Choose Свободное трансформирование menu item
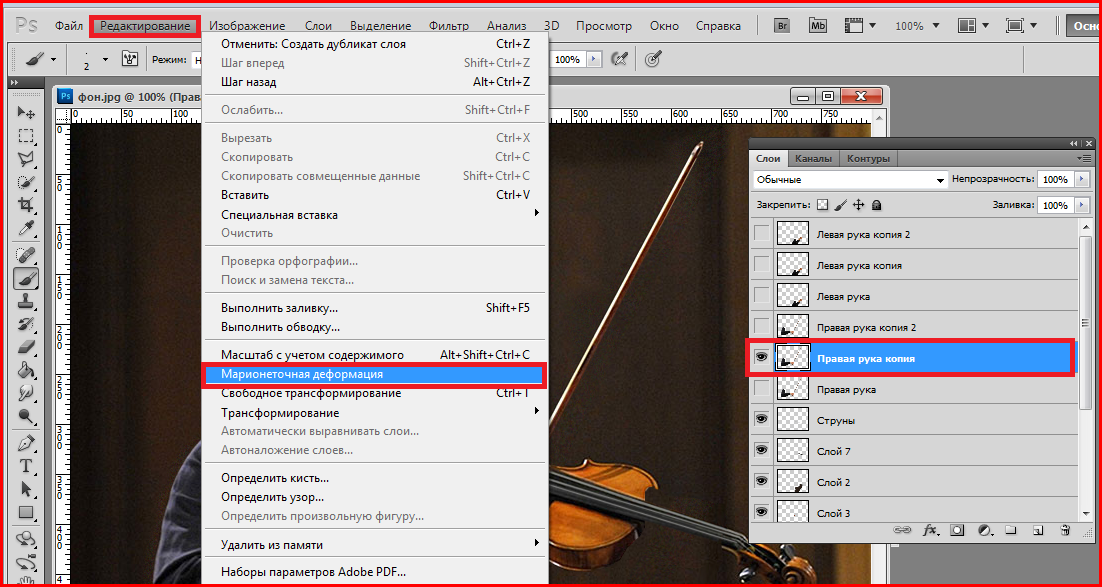Screen dimensions: 1102x587 [374, 394]
